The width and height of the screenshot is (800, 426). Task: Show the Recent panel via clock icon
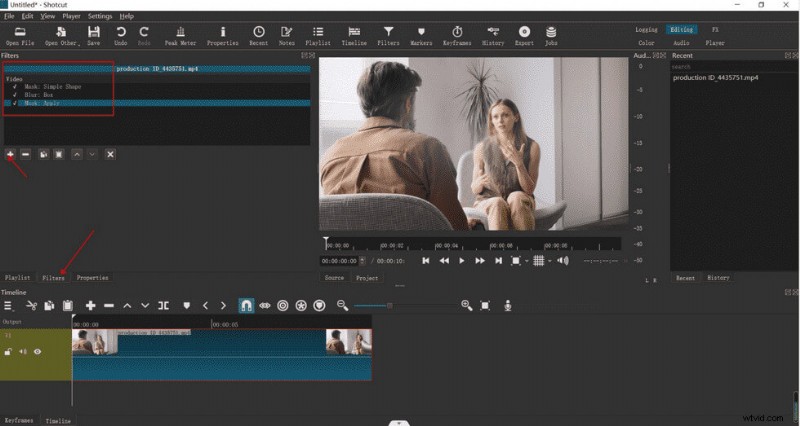(x=259, y=36)
